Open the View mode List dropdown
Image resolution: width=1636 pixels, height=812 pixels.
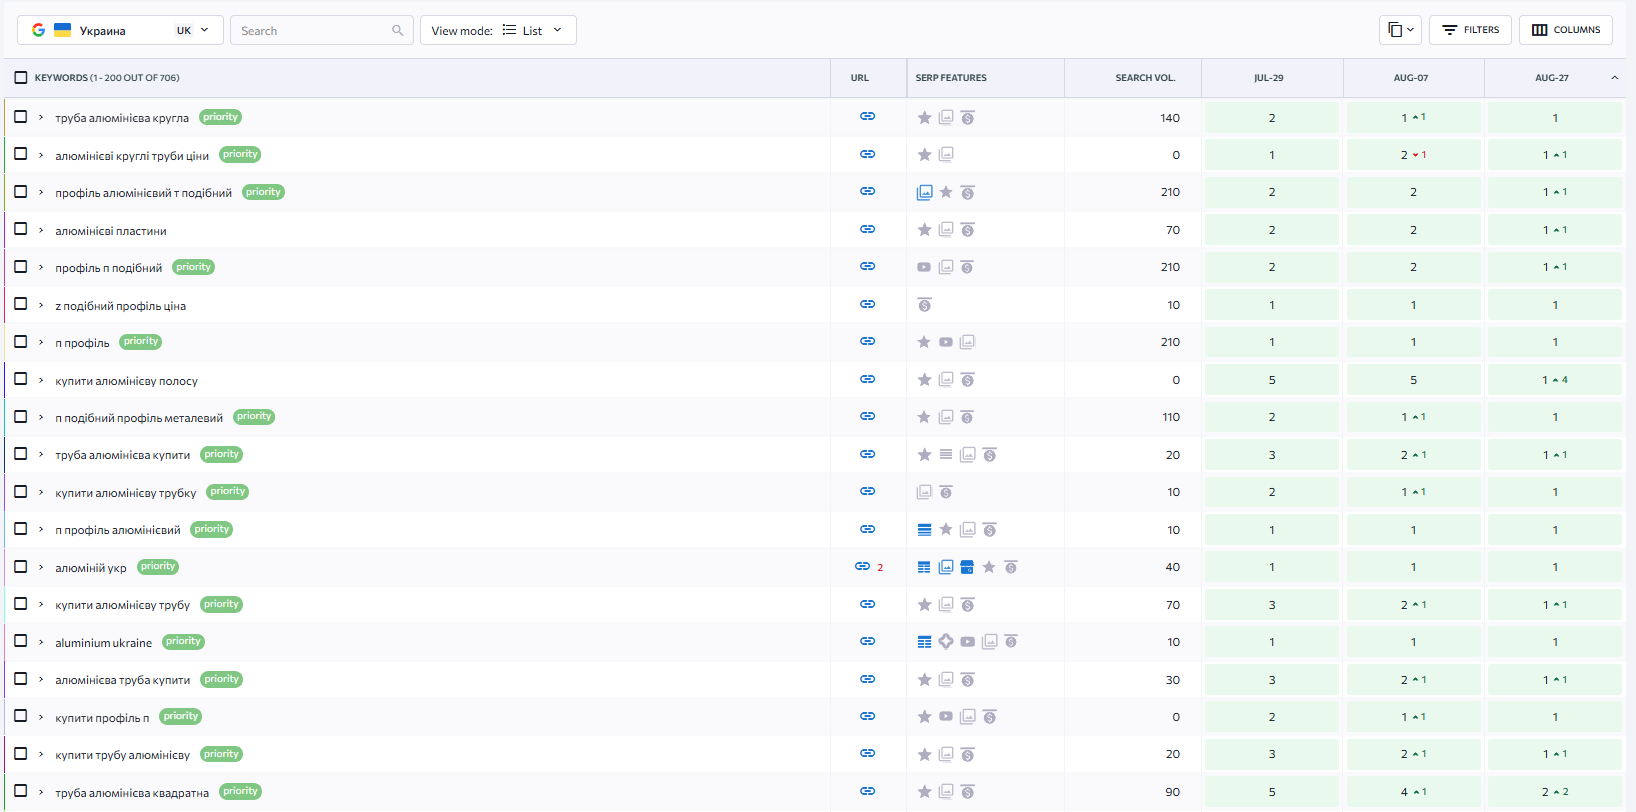(498, 31)
